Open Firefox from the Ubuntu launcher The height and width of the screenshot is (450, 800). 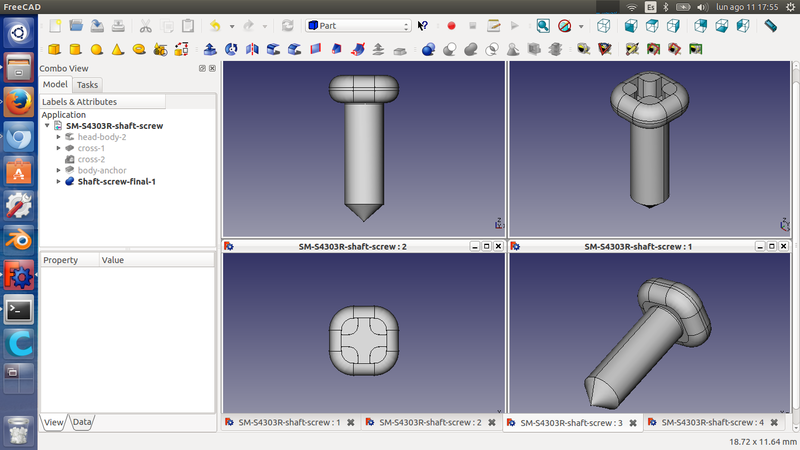point(19,103)
